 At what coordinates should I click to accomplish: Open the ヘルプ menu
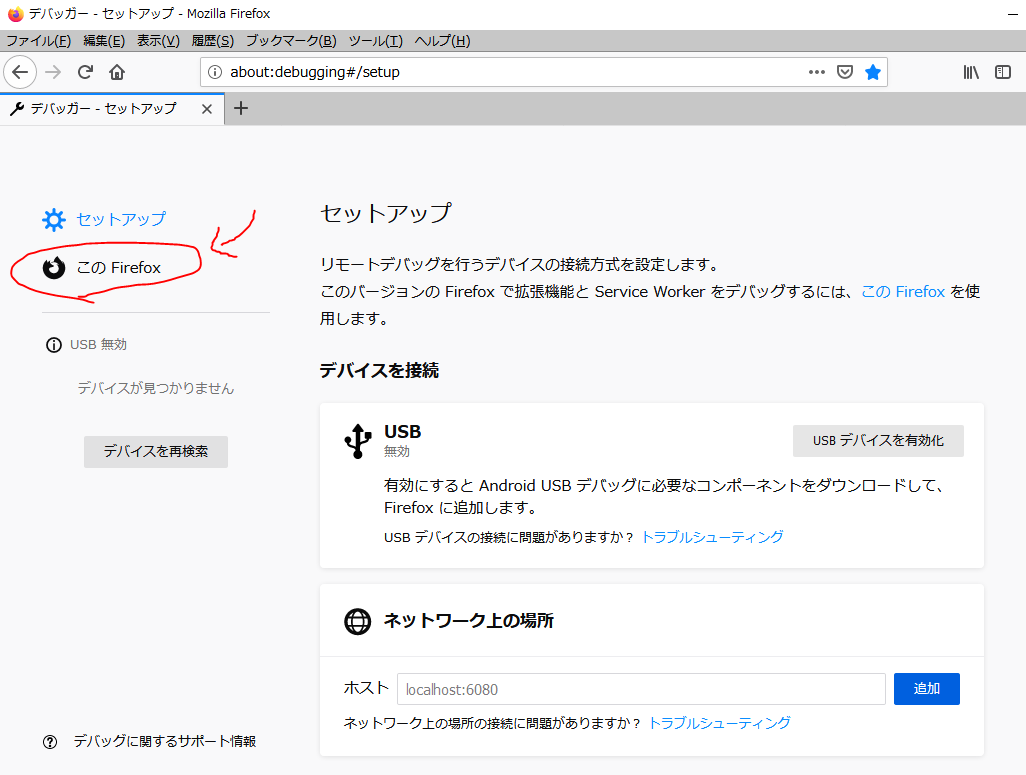tap(442, 41)
